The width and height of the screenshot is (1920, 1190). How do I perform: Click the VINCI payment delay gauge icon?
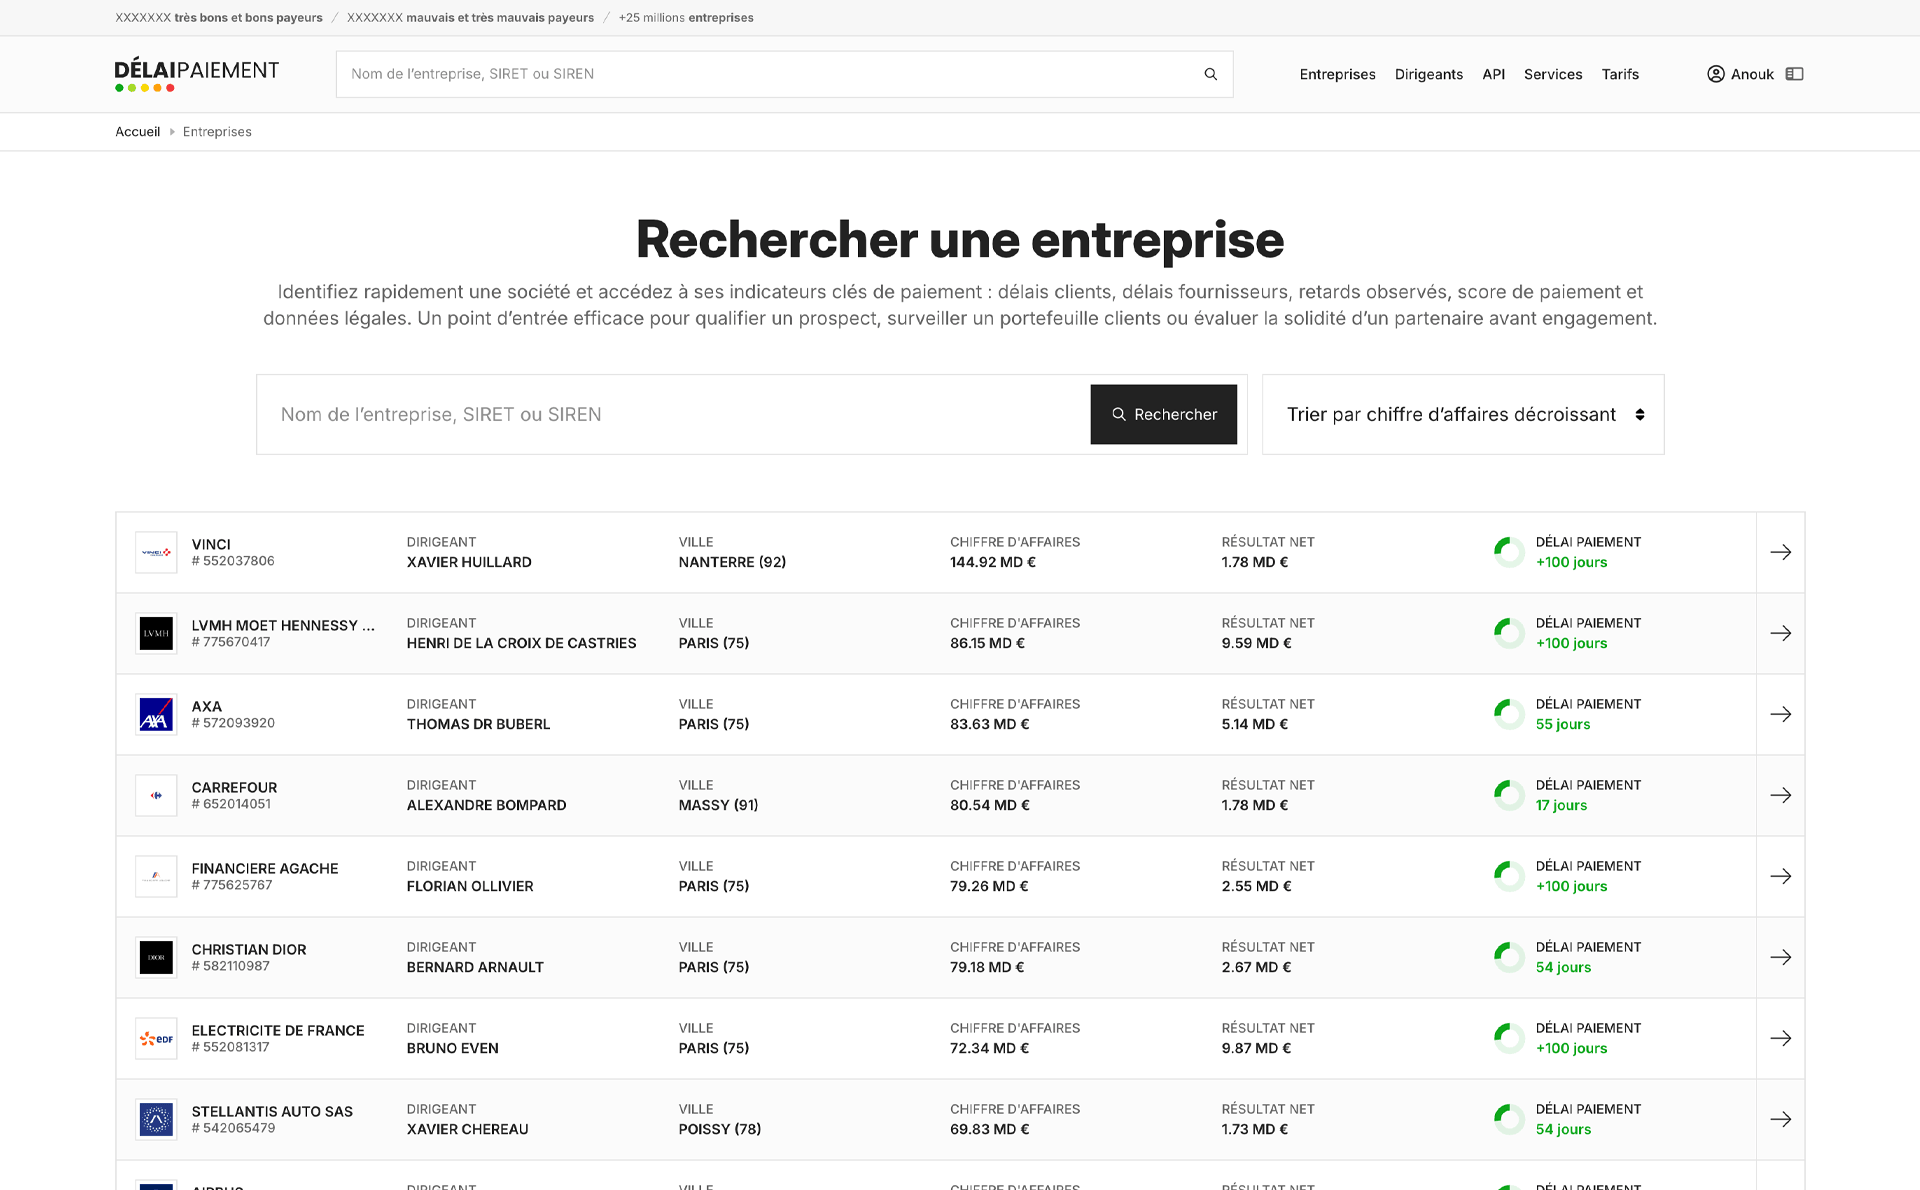(x=1509, y=552)
